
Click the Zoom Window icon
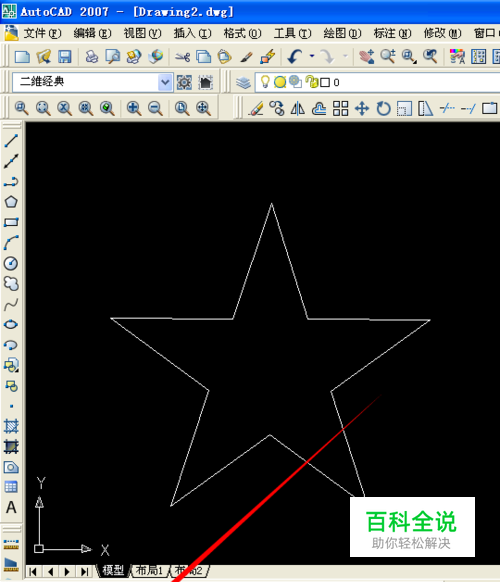click(22, 108)
